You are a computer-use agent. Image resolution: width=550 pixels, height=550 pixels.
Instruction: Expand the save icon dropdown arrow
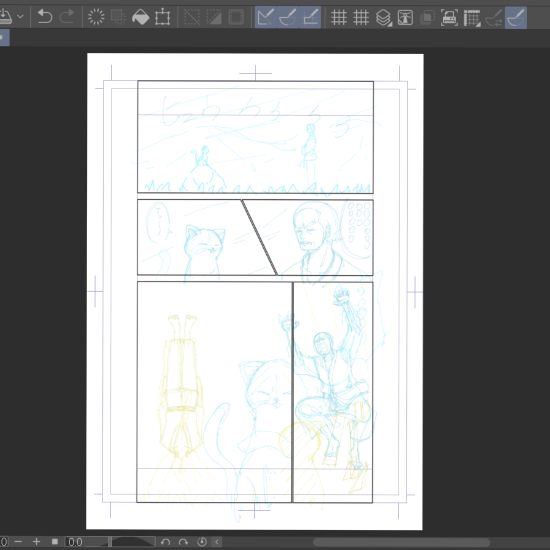pos(20,16)
